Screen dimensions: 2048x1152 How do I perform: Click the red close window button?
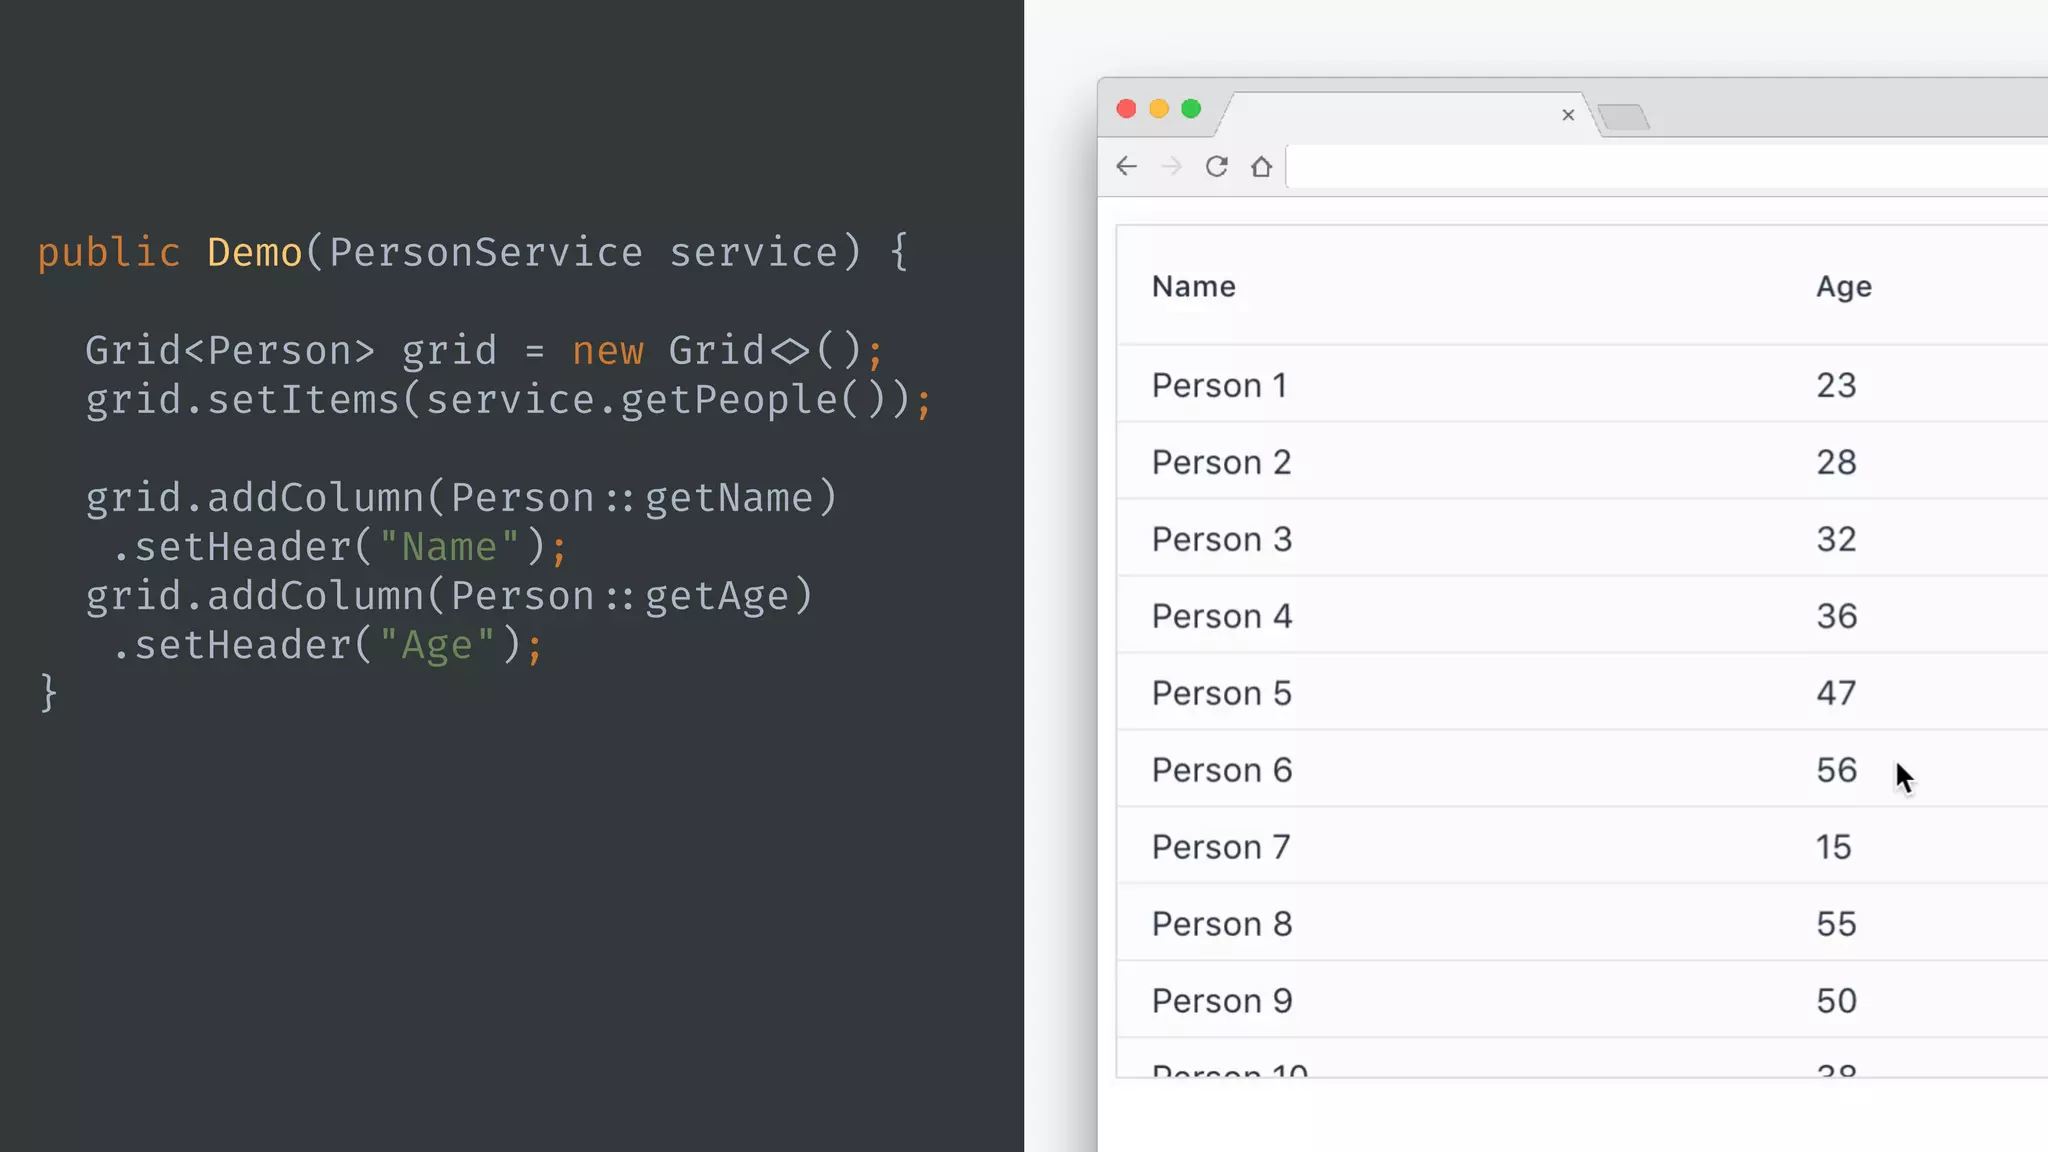1126,109
